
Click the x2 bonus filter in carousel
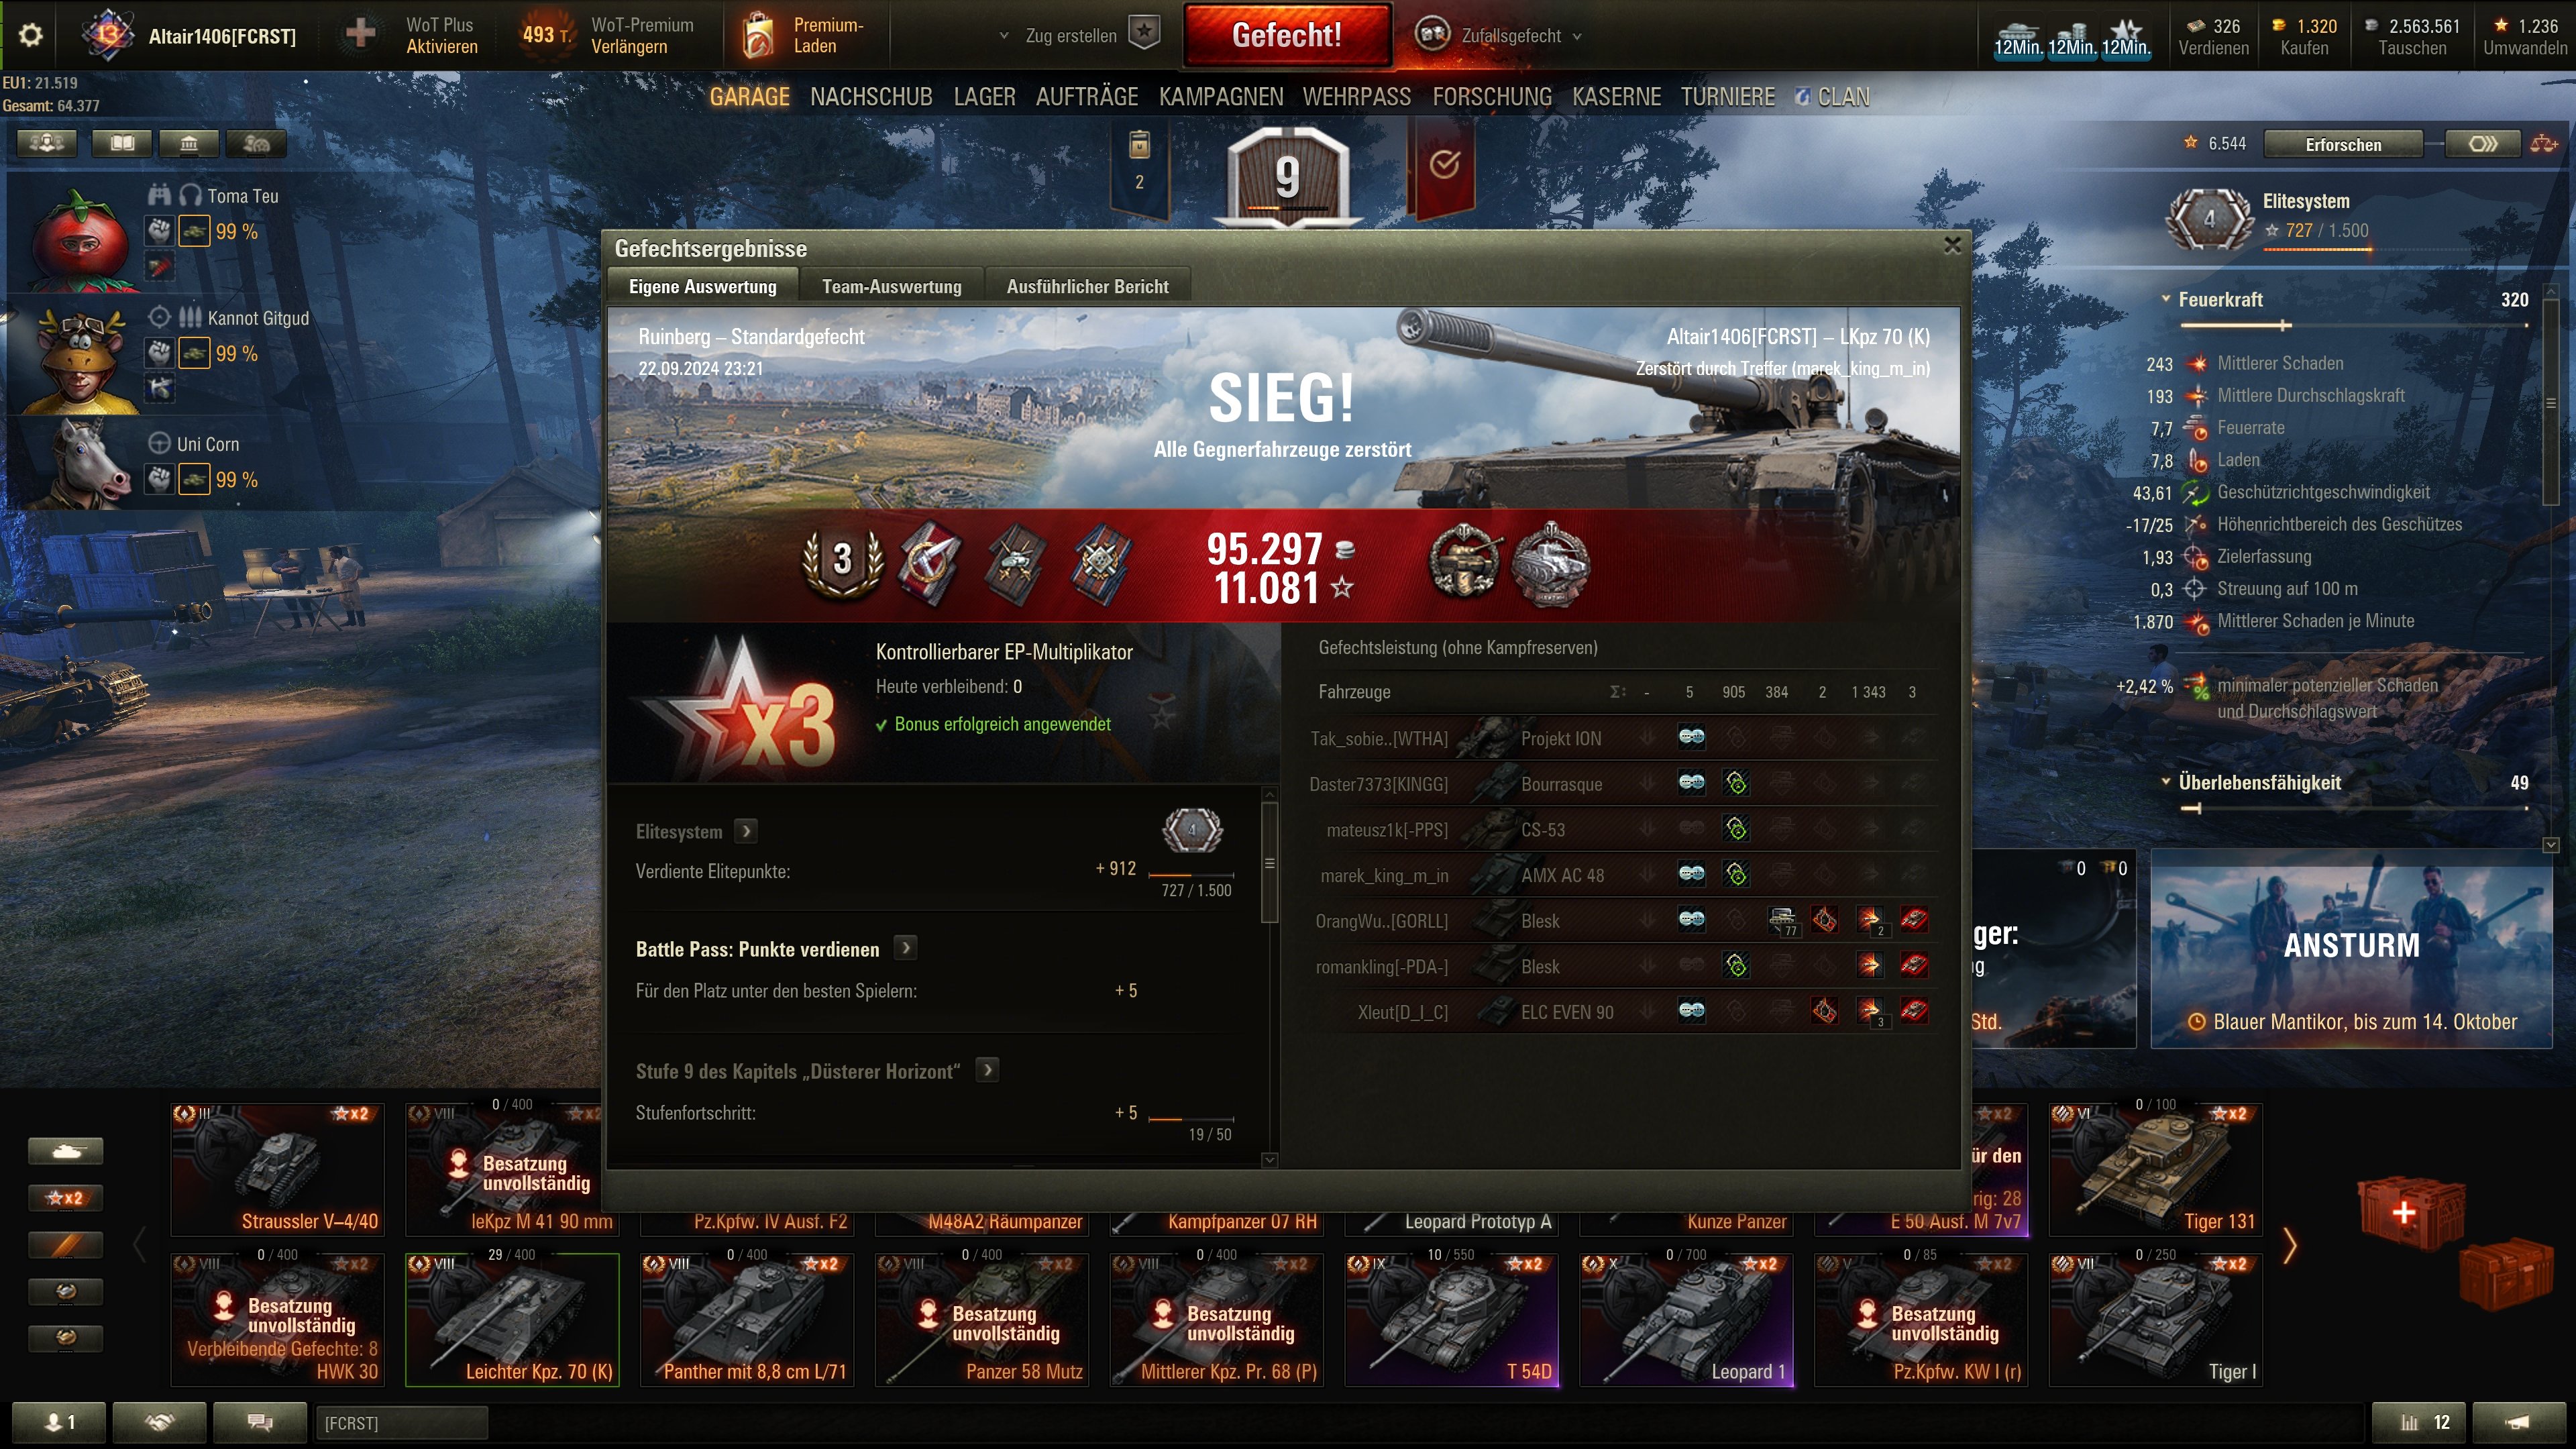click(66, 1198)
